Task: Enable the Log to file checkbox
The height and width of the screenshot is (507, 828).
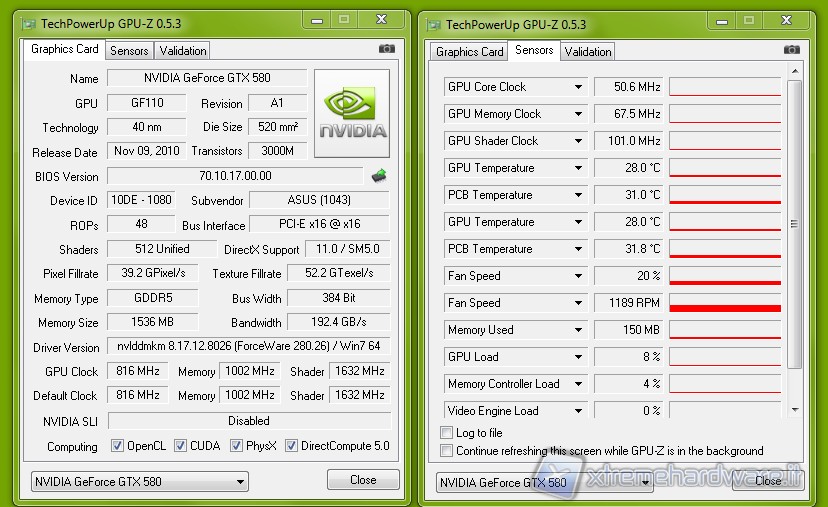Action: [447, 433]
